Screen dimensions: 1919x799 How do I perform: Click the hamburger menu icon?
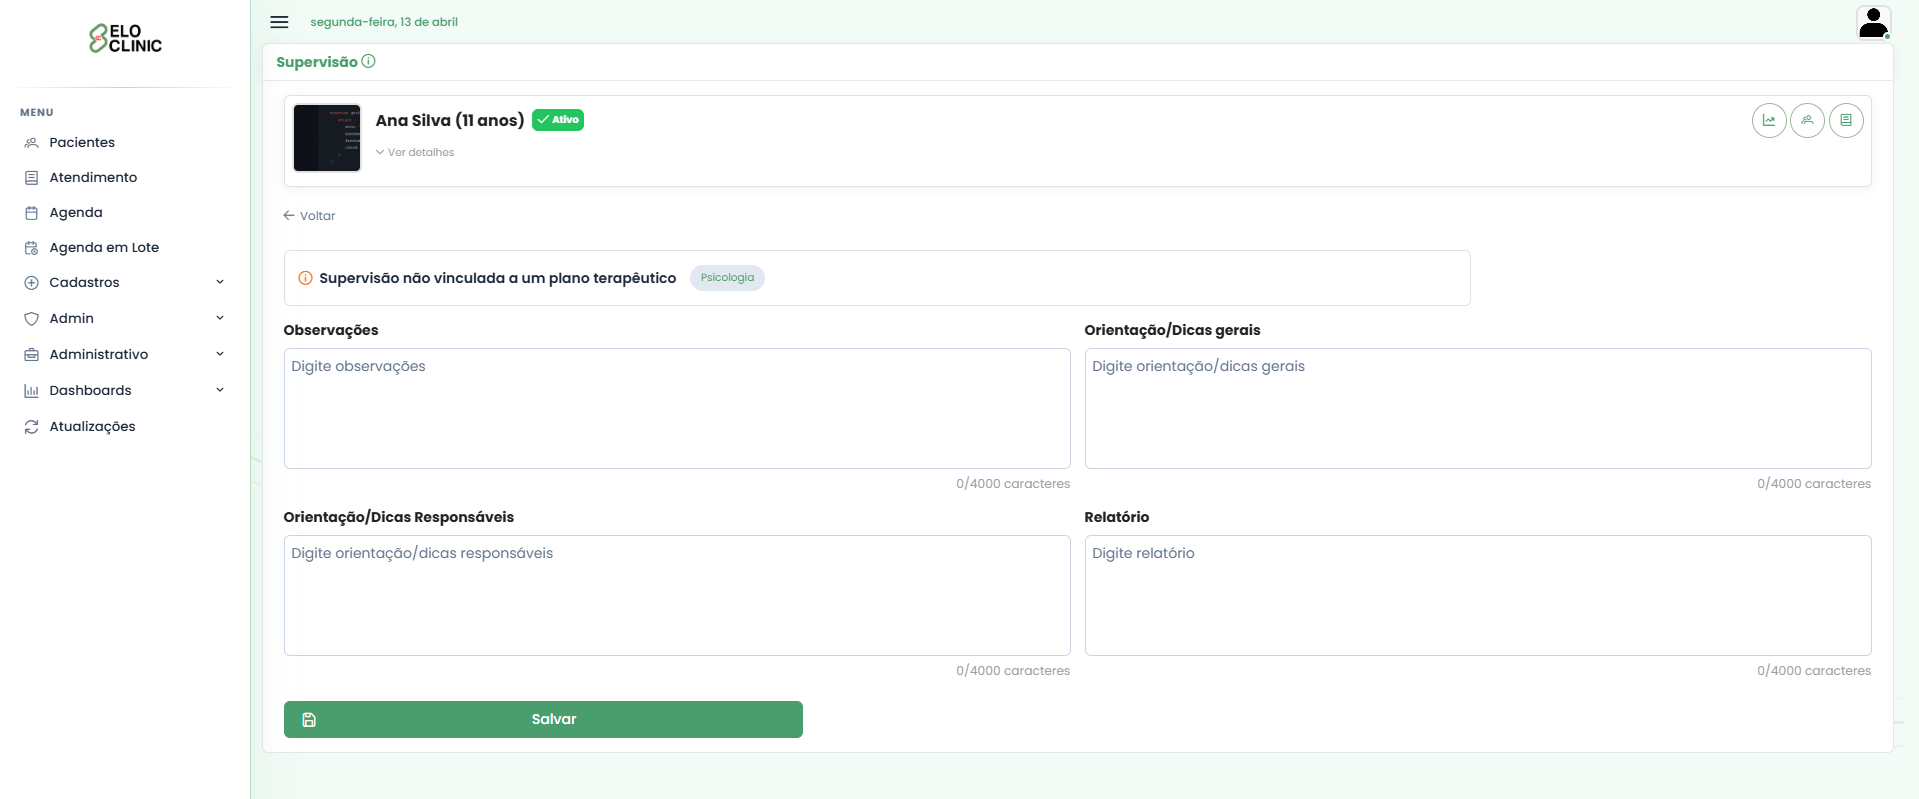click(x=279, y=22)
